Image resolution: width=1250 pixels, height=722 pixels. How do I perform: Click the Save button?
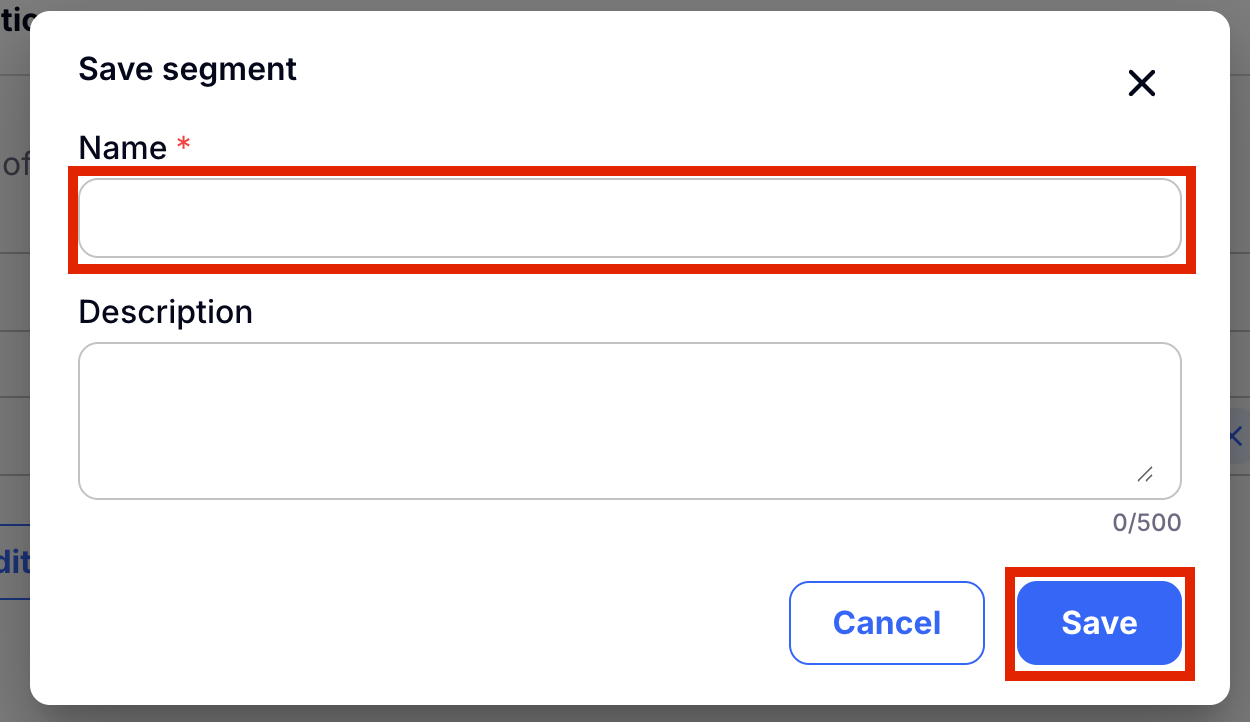coord(1099,623)
